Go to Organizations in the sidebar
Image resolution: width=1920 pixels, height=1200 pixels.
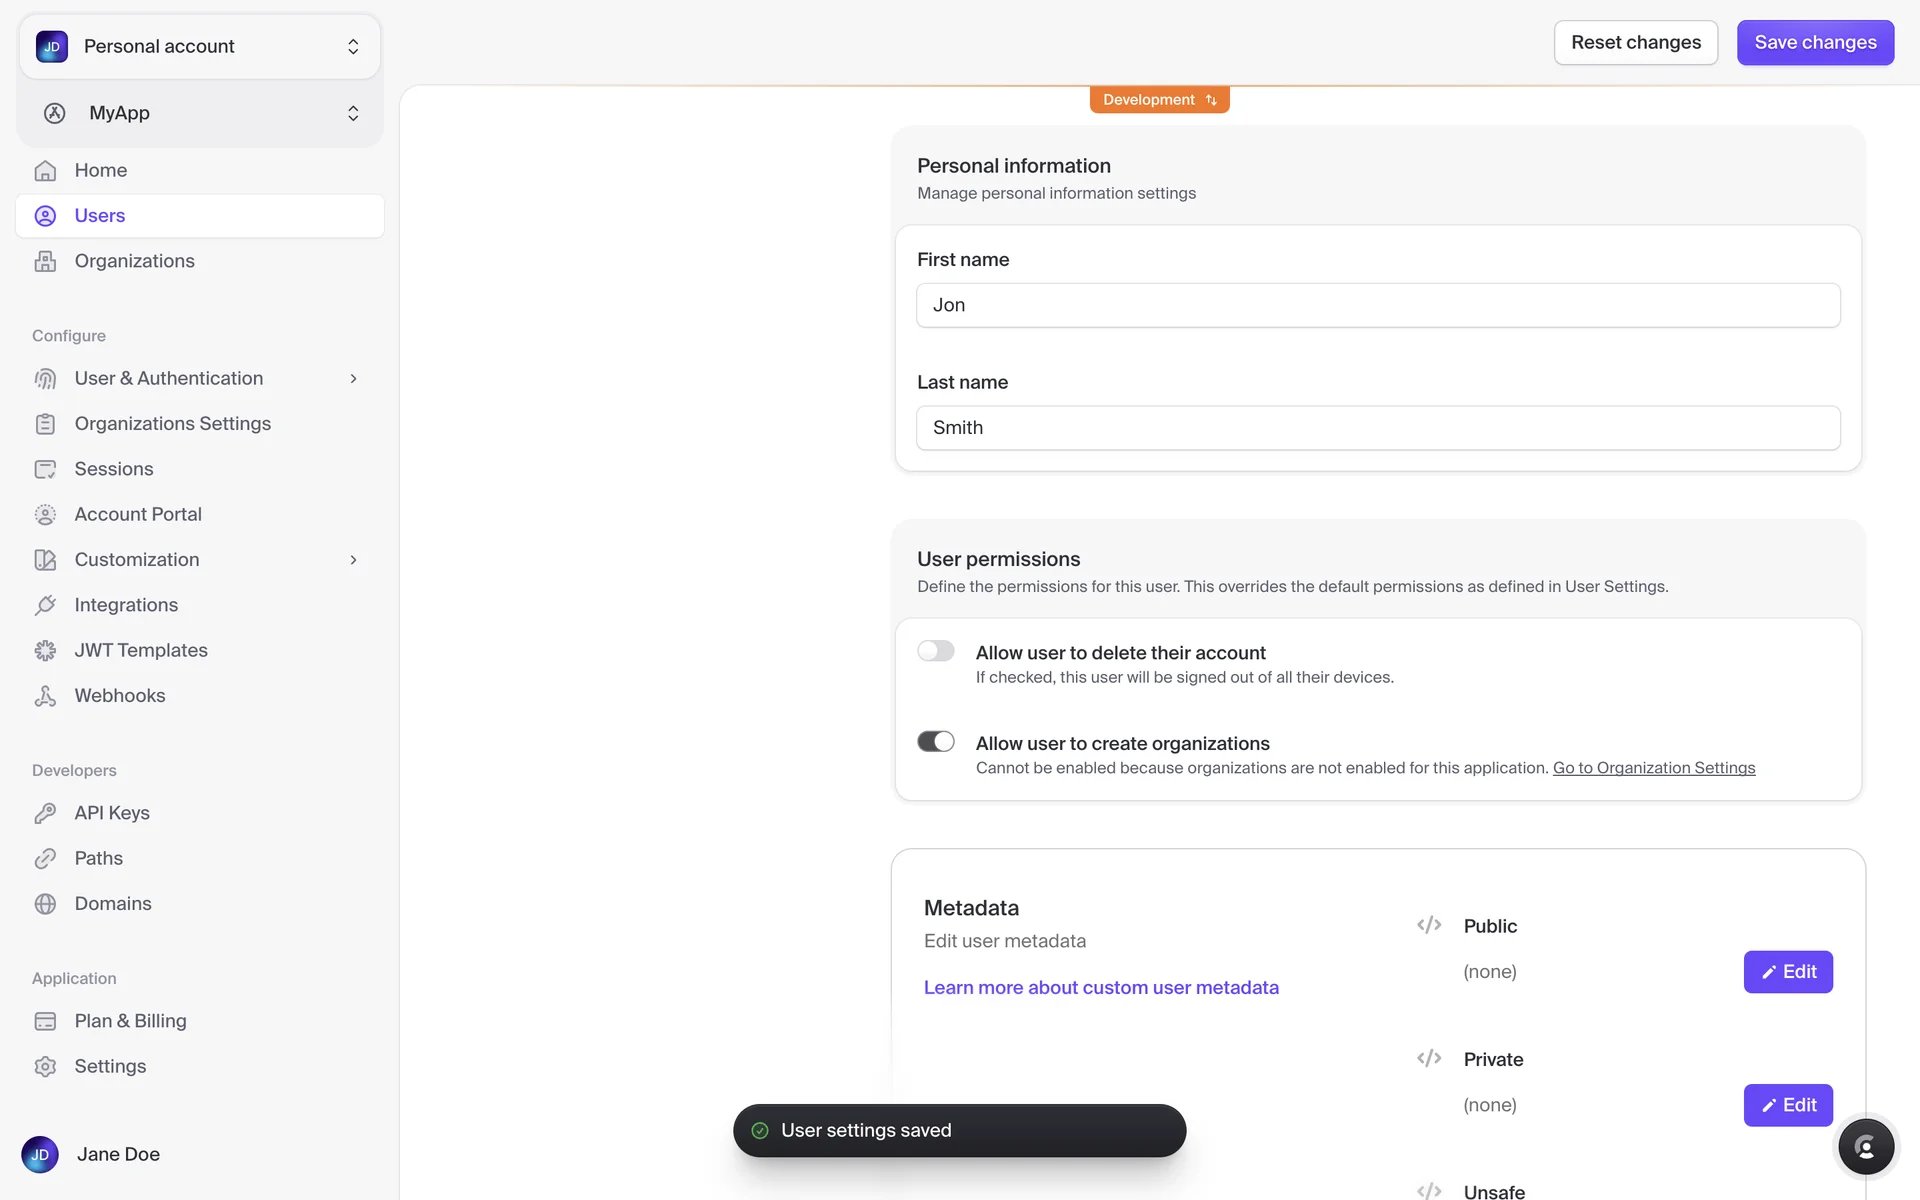click(x=134, y=261)
